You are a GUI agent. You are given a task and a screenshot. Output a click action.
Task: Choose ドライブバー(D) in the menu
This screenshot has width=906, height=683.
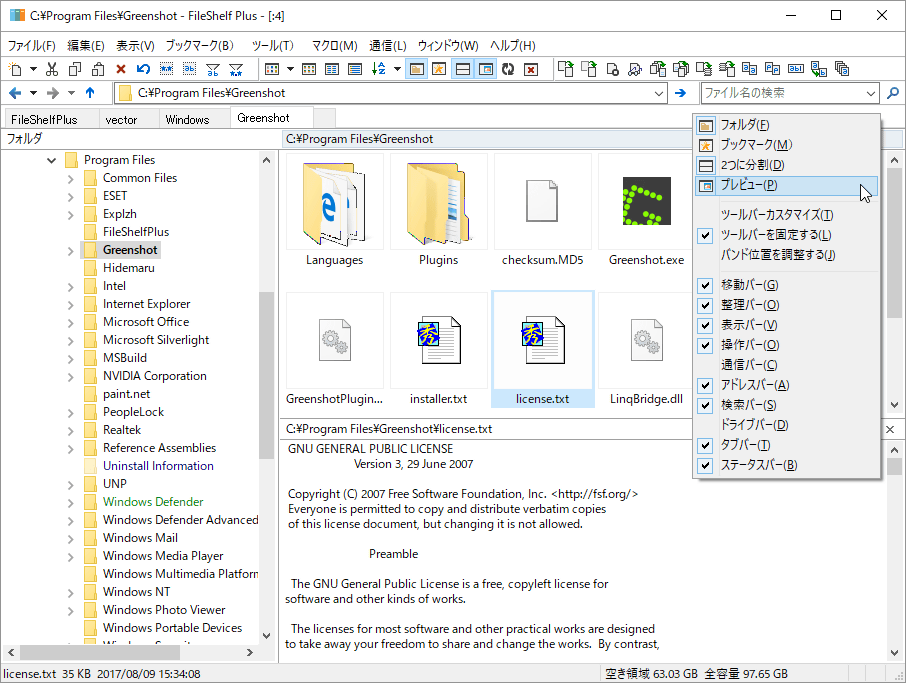tap(787, 425)
